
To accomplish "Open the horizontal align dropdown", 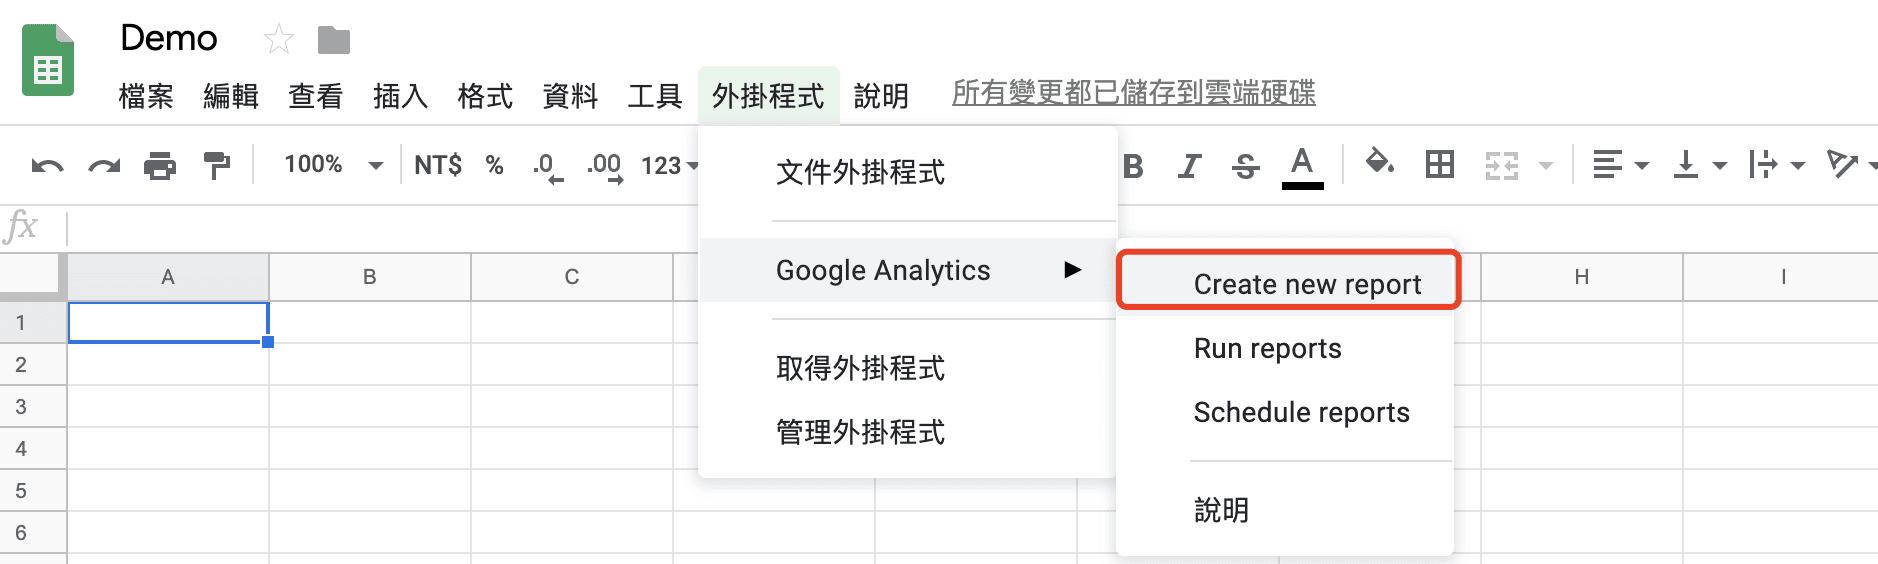I will click(1619, 165).
